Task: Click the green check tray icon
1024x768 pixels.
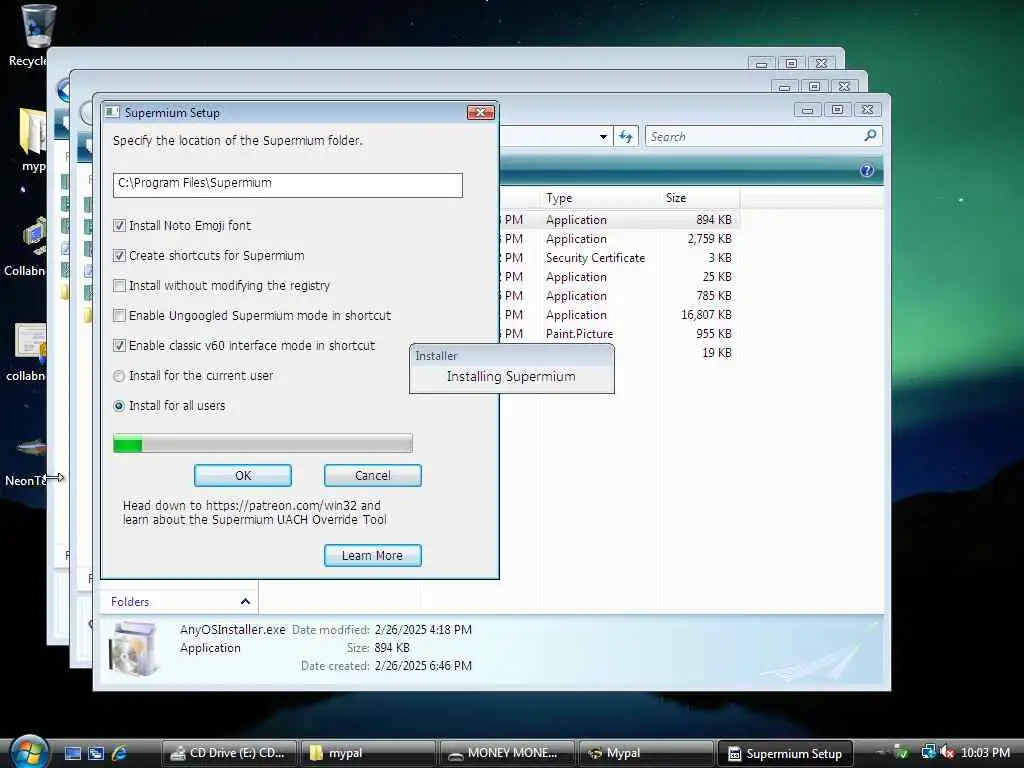Action: pyautogui.click(x=902, y=753)
